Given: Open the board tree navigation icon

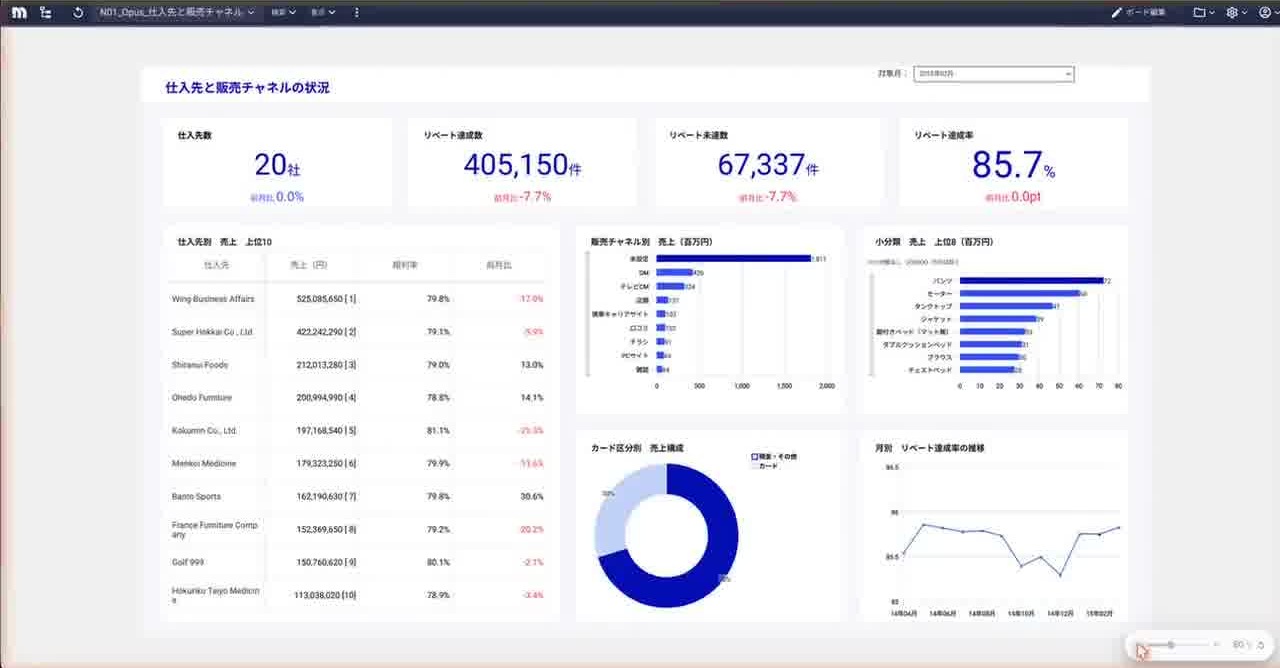Looking at the screenshot, I should [x=45, y=13].
